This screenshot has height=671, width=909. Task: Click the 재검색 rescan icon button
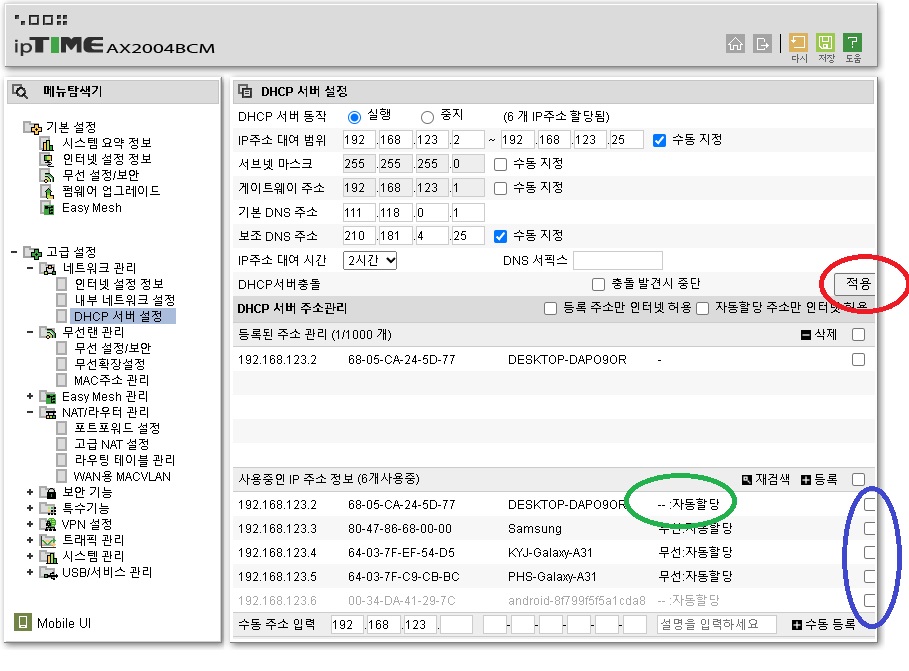[x=765, y=480]
